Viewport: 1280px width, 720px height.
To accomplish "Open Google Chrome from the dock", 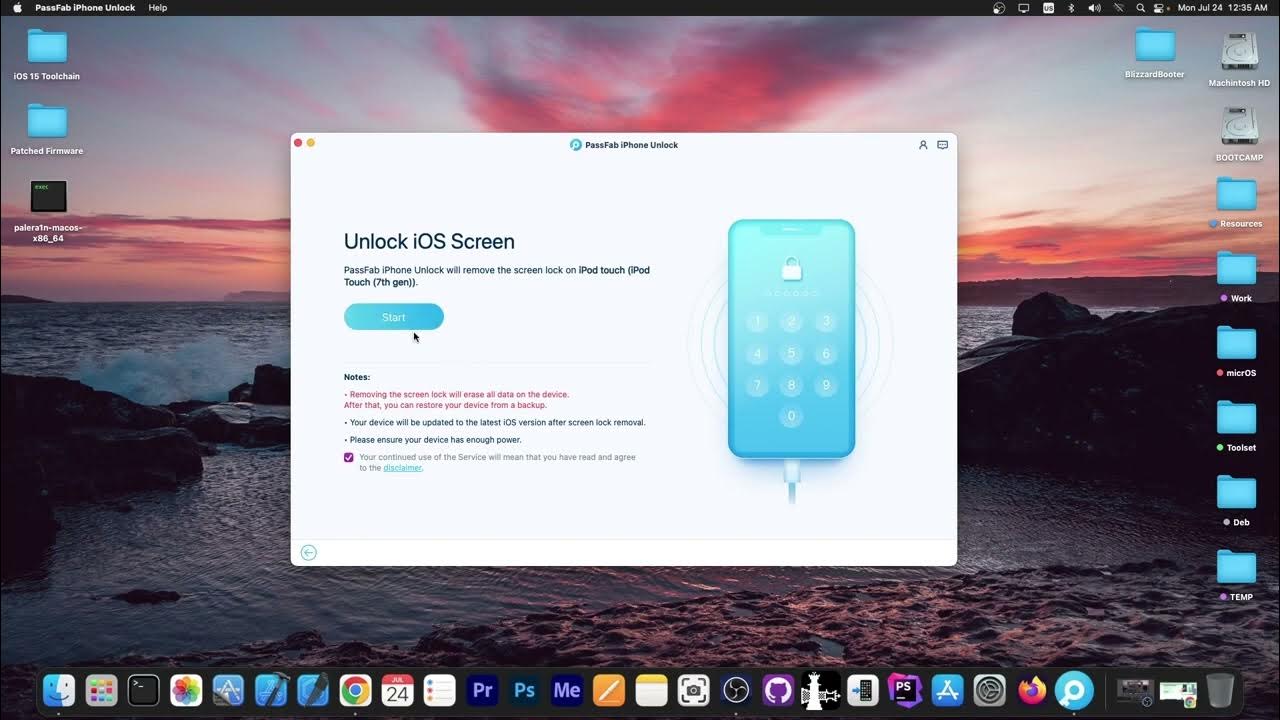I will pos(355,690).
